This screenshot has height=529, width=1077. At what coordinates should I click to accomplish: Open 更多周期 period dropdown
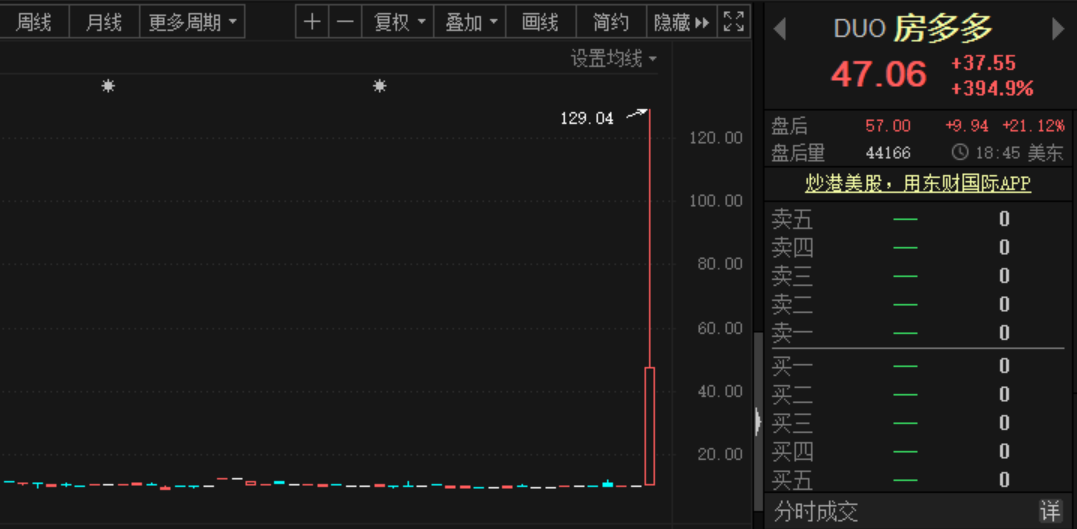(x=193, y=22)
